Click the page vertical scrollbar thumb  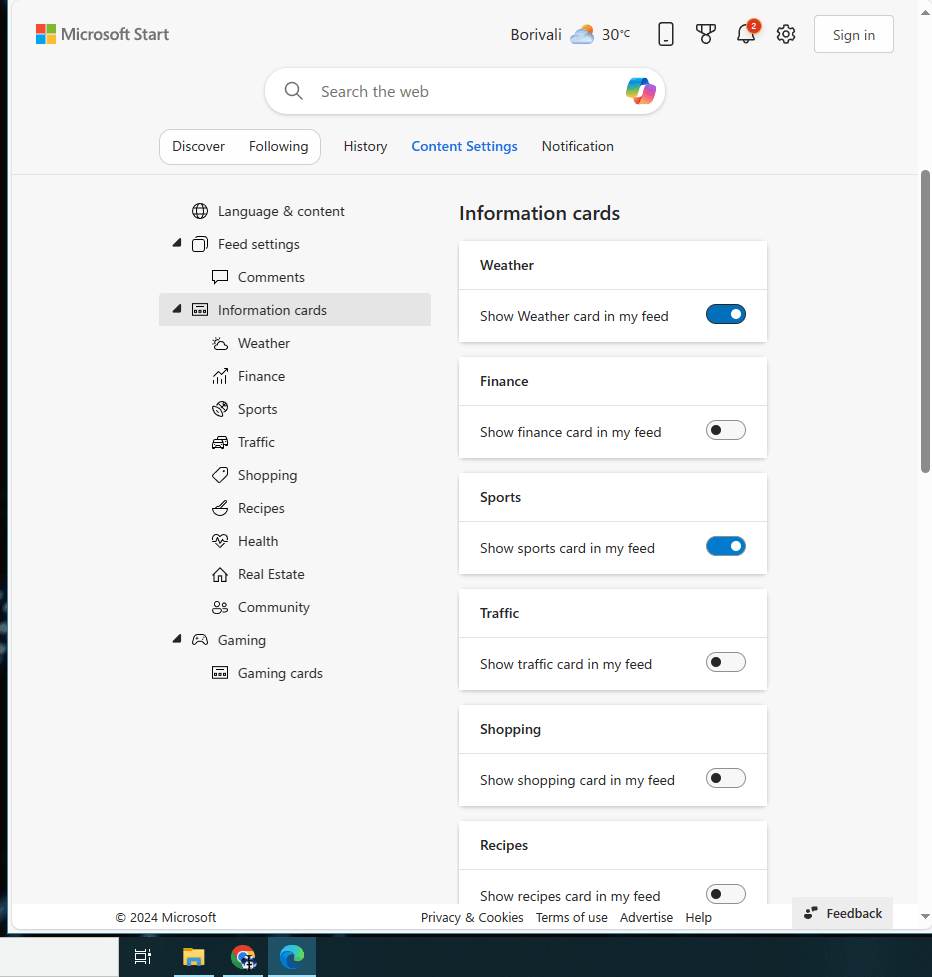point(926,321)
